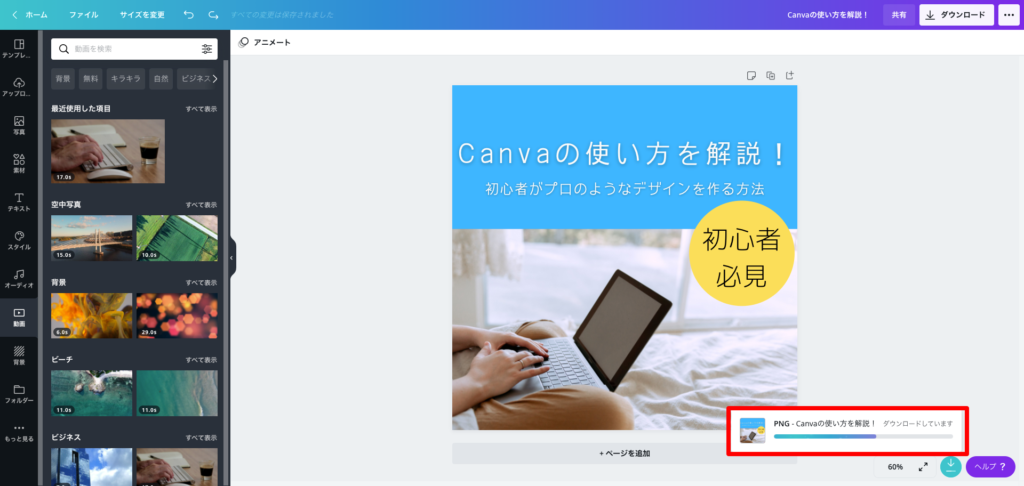Select the 自然 category chip
The image size is (1024, 486).
point(161,79)
